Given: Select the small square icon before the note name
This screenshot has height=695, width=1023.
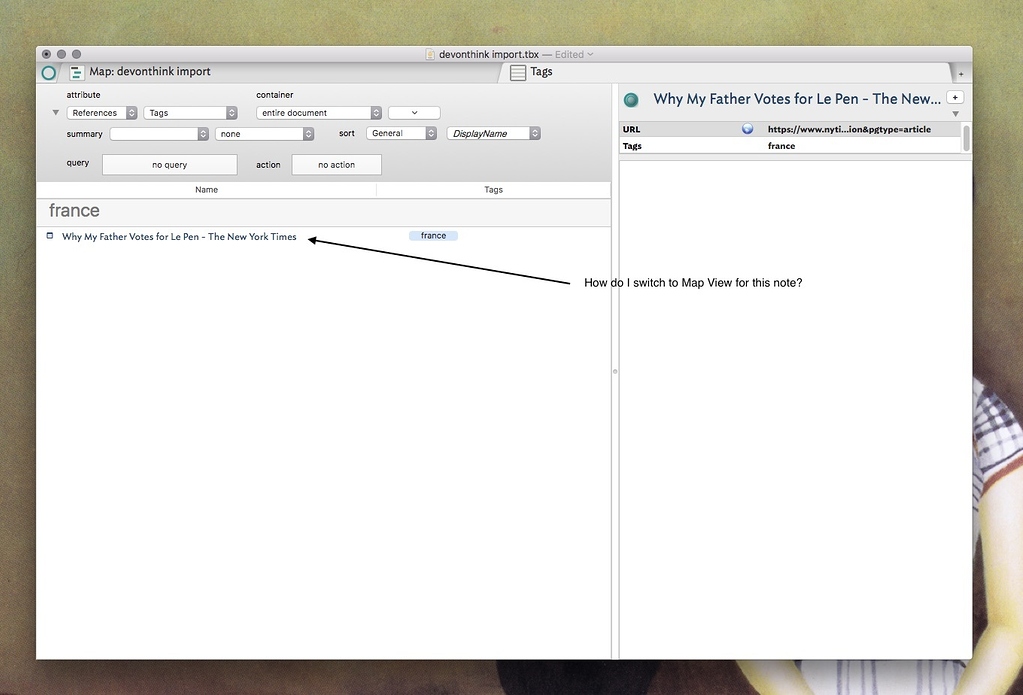Looking at the screenshot, I should [50, 236].
